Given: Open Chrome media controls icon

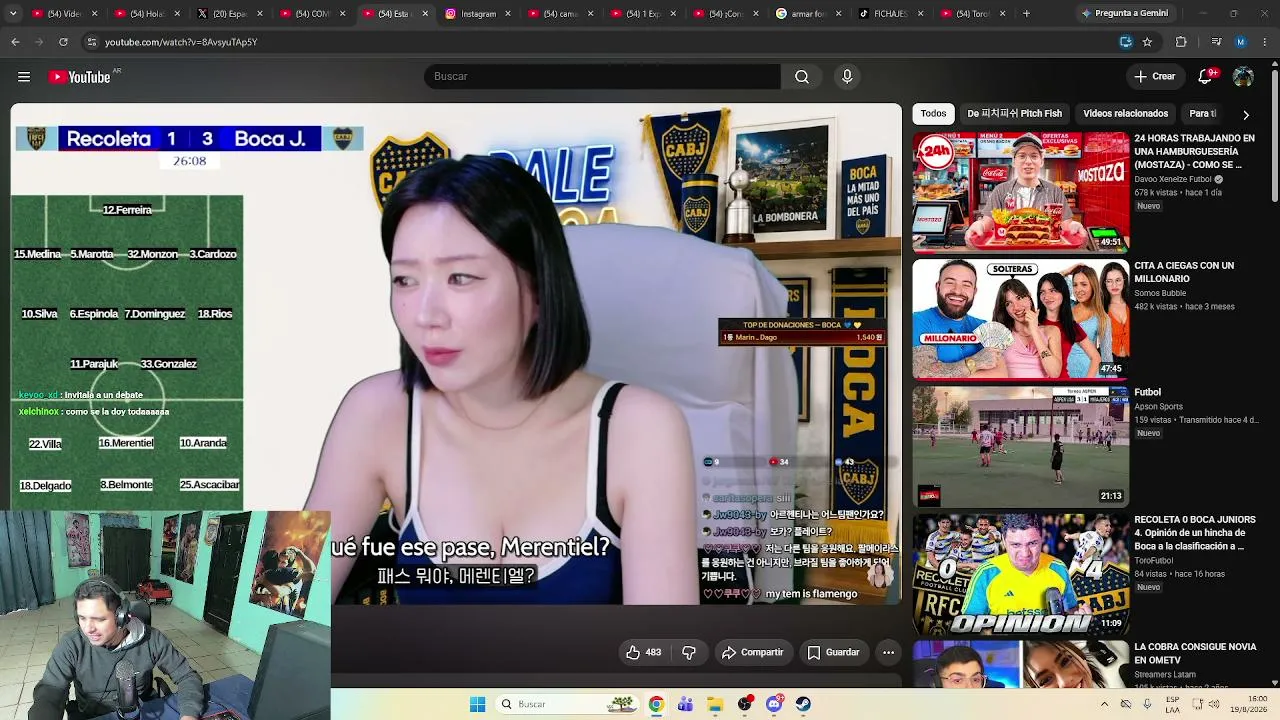Looking at the screenshot, I should coord(1216,42).
